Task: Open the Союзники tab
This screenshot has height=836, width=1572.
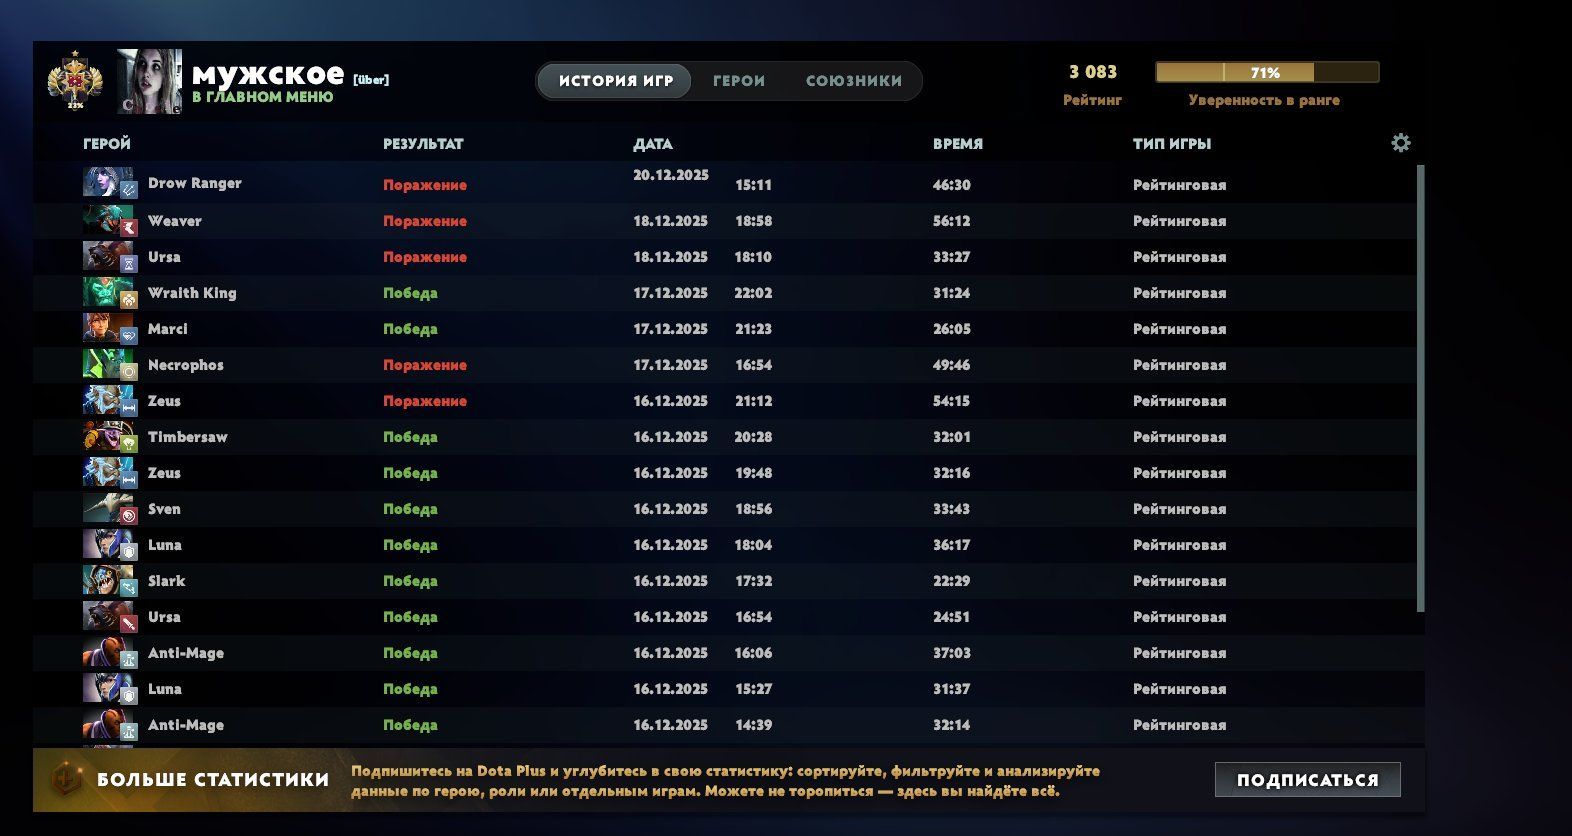Action: (x=853, y=81)
